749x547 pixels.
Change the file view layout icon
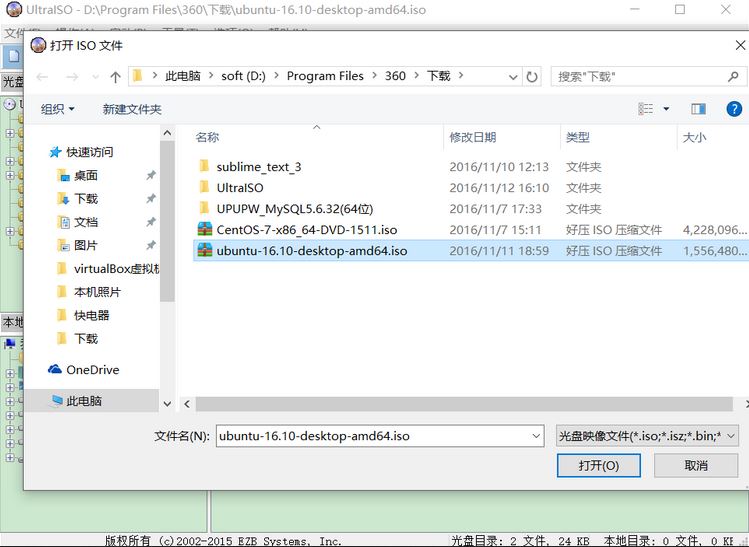(x=645, y=109)
